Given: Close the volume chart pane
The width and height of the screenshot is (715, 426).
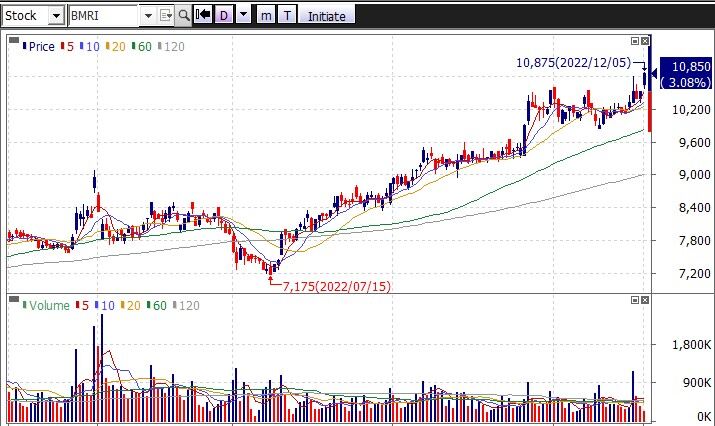Looking at the screenshot, I should click(x=646, y=300).
